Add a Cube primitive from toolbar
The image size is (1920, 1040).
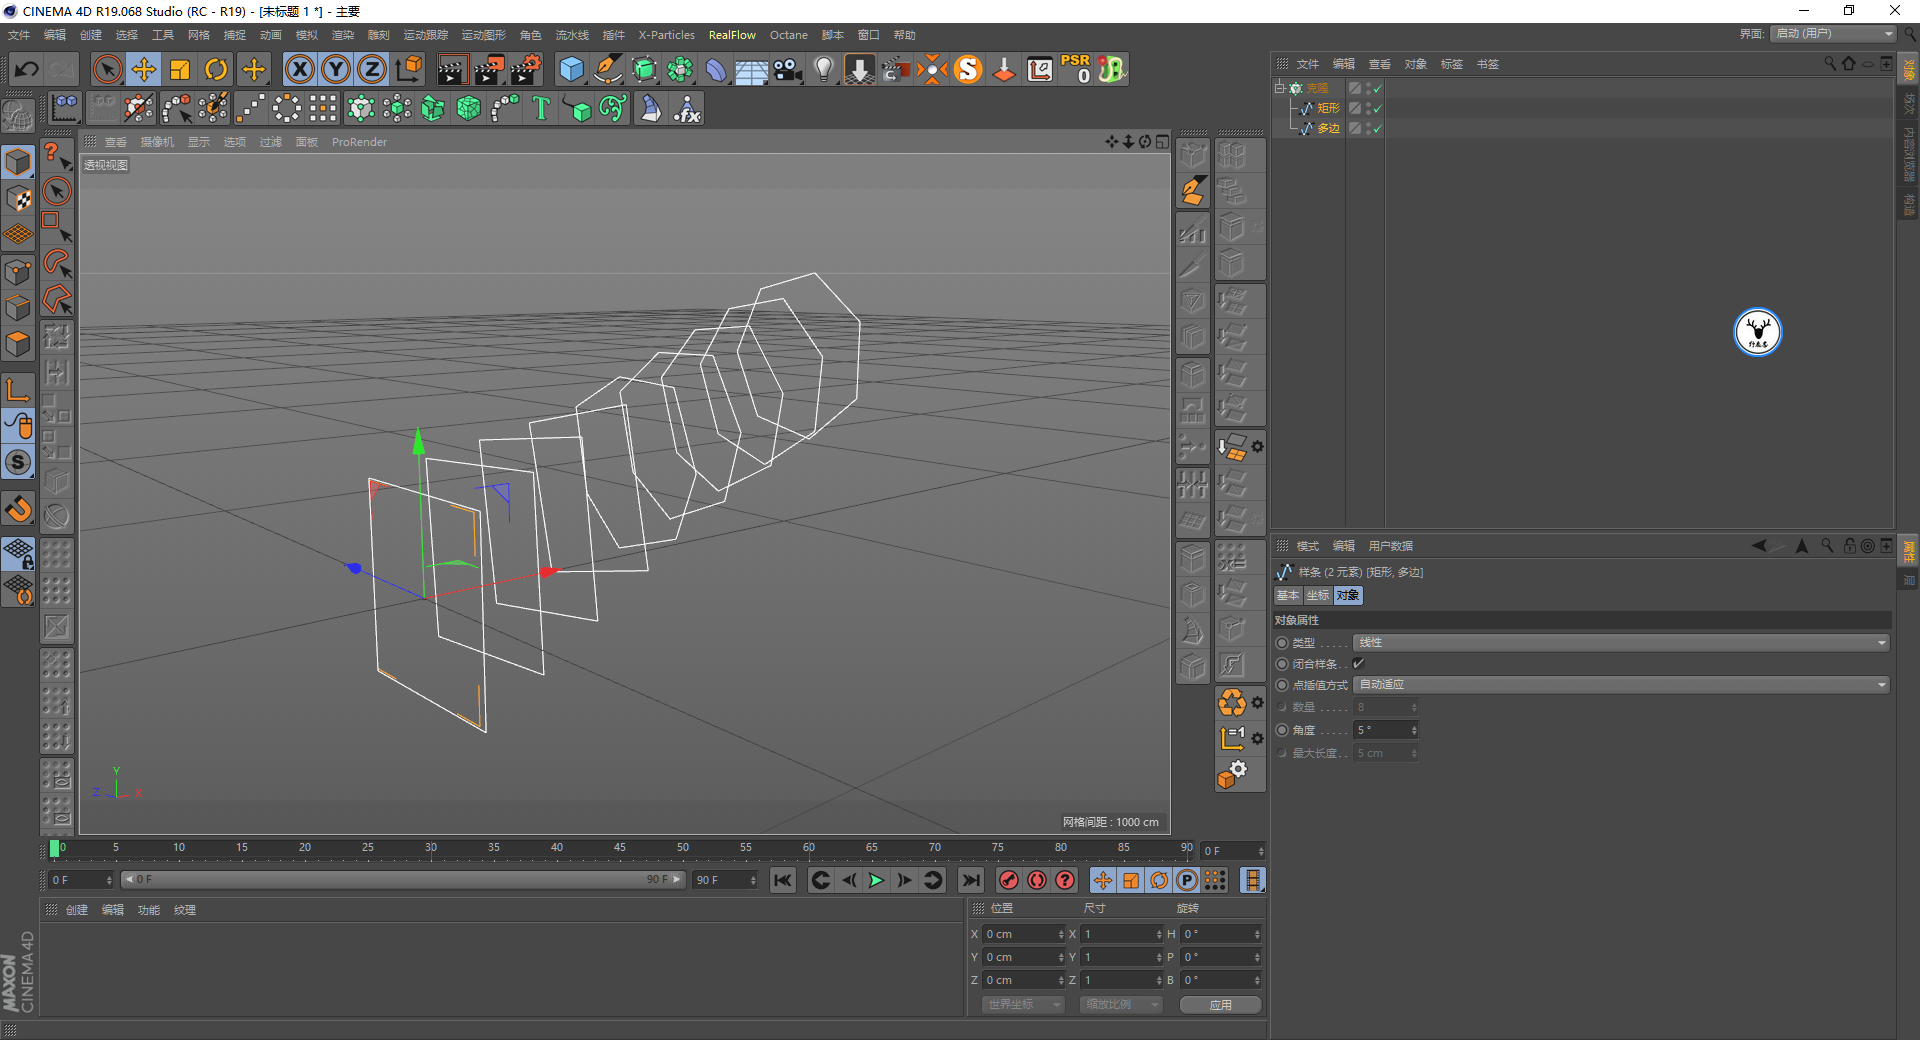tap(571, 69)
